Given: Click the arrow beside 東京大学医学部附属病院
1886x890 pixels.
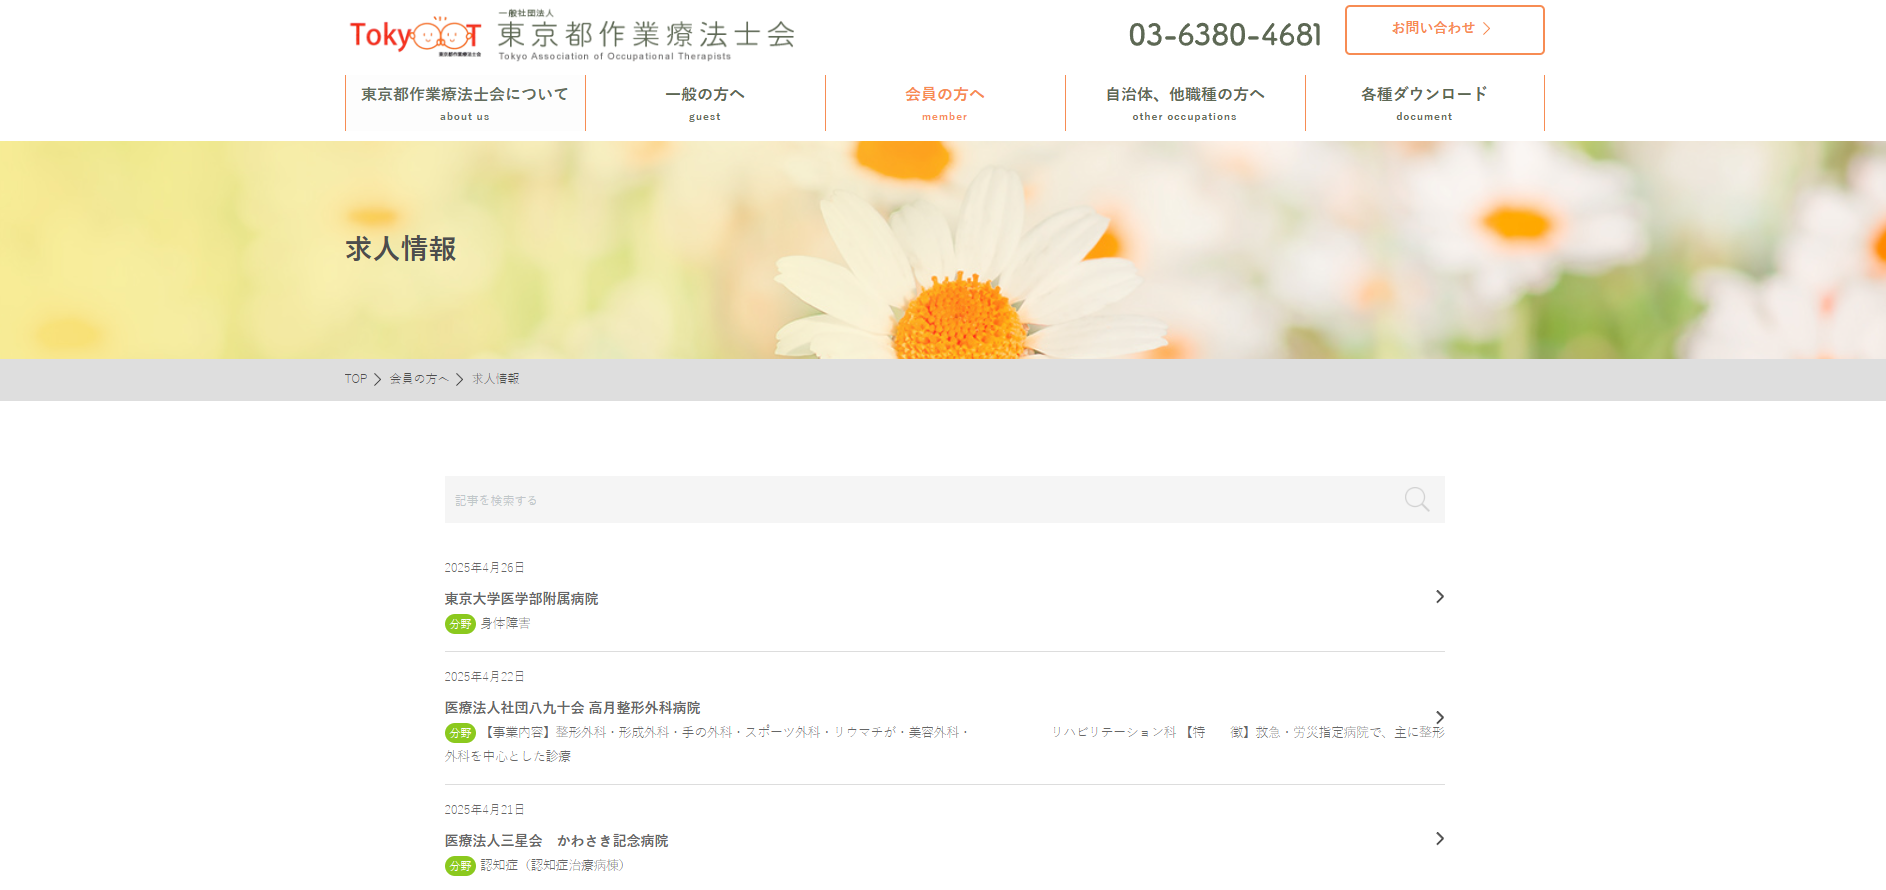Looking at the screenshot, I should pyautogui.click(x=1439, y=597).
